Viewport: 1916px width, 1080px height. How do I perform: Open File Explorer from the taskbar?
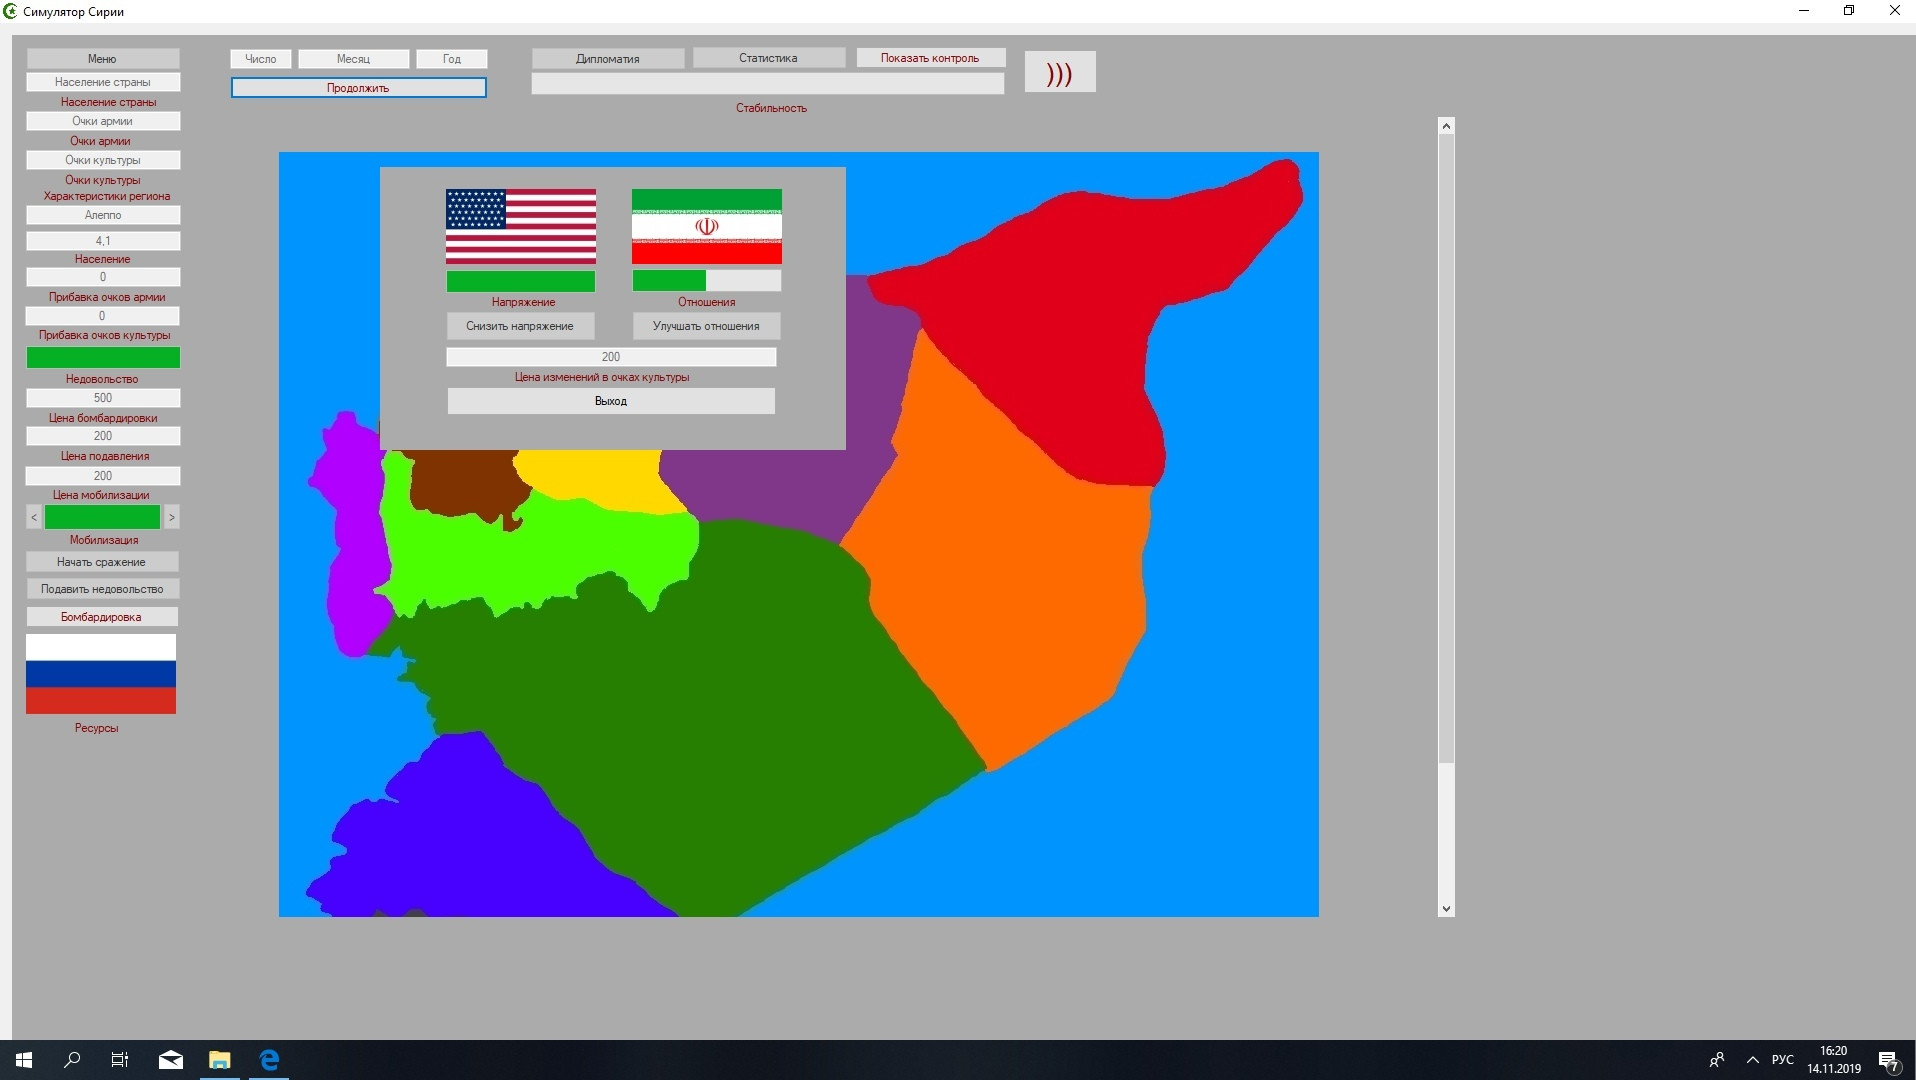[x=220, y=1060]
